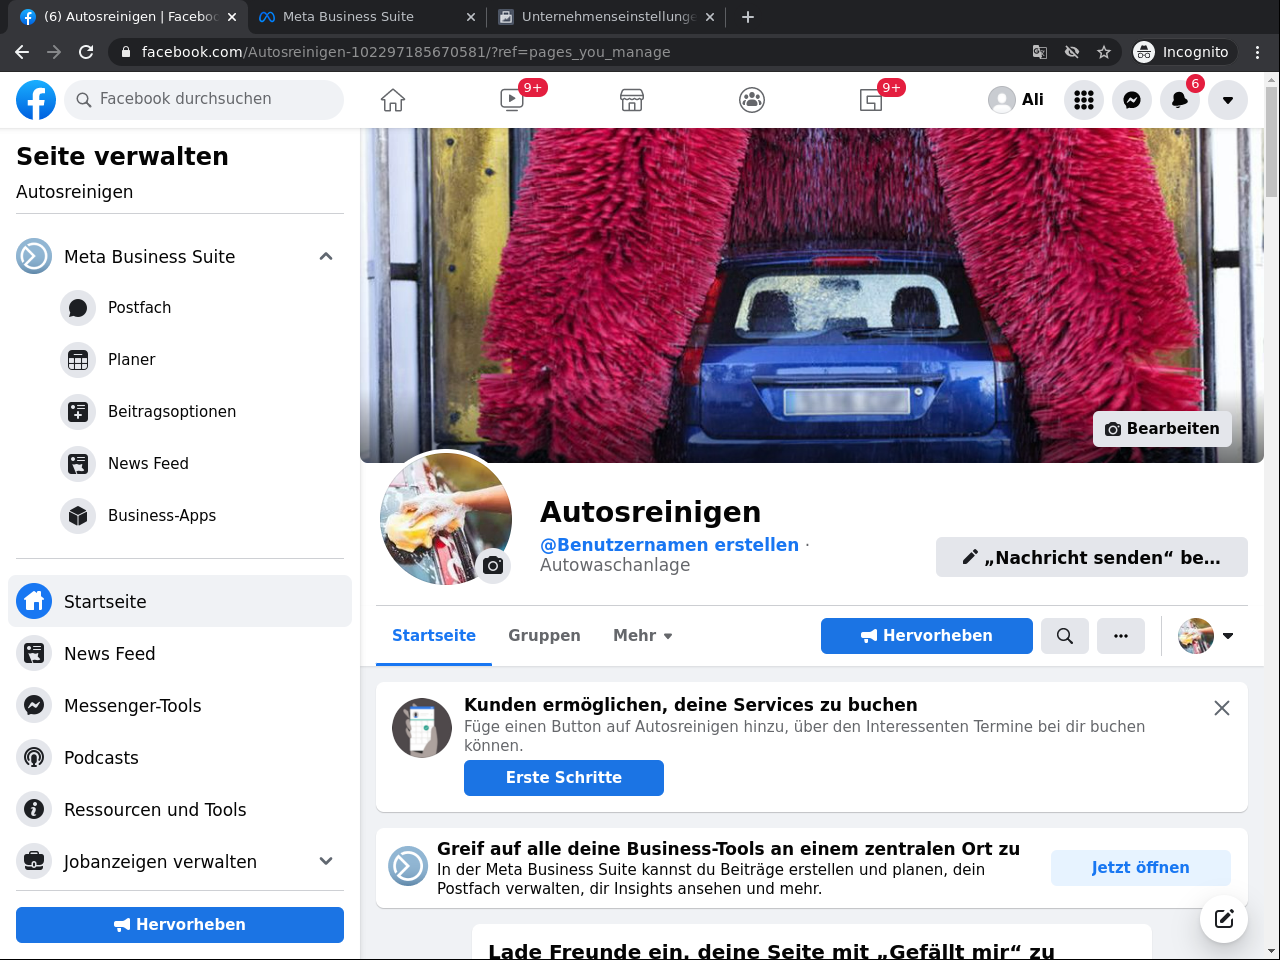Open Podcasts in the sidebar
This screenshot has width=1280, height=960.
[x=180, y=758]
